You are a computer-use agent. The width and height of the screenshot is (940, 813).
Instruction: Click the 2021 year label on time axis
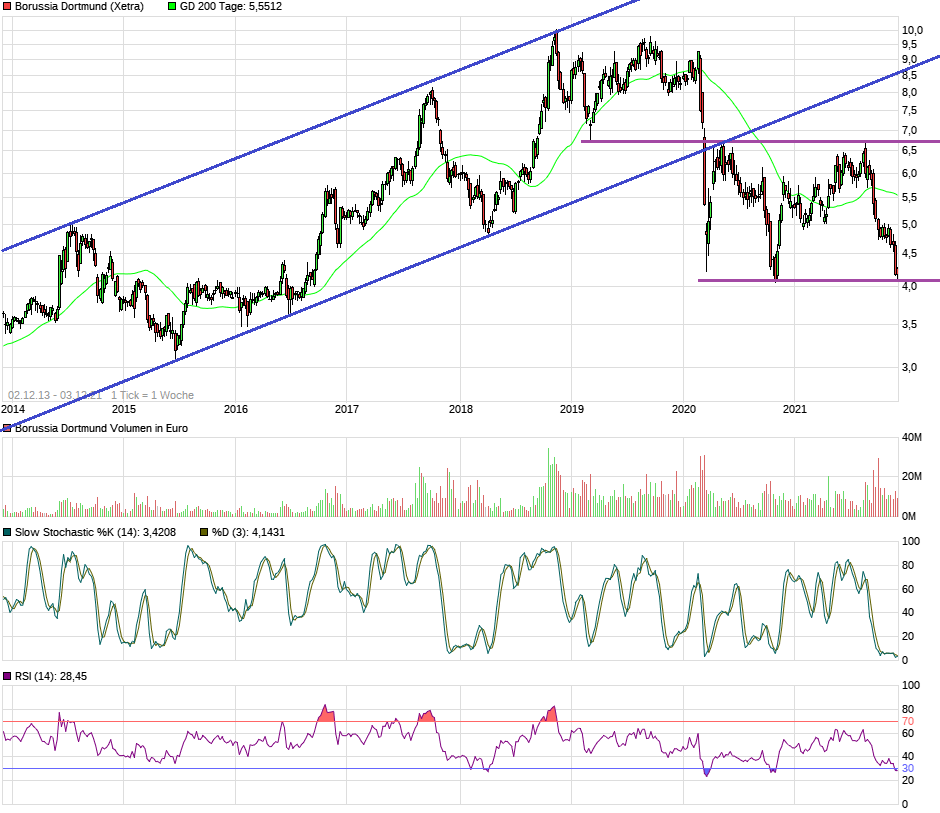pos(794,409)
